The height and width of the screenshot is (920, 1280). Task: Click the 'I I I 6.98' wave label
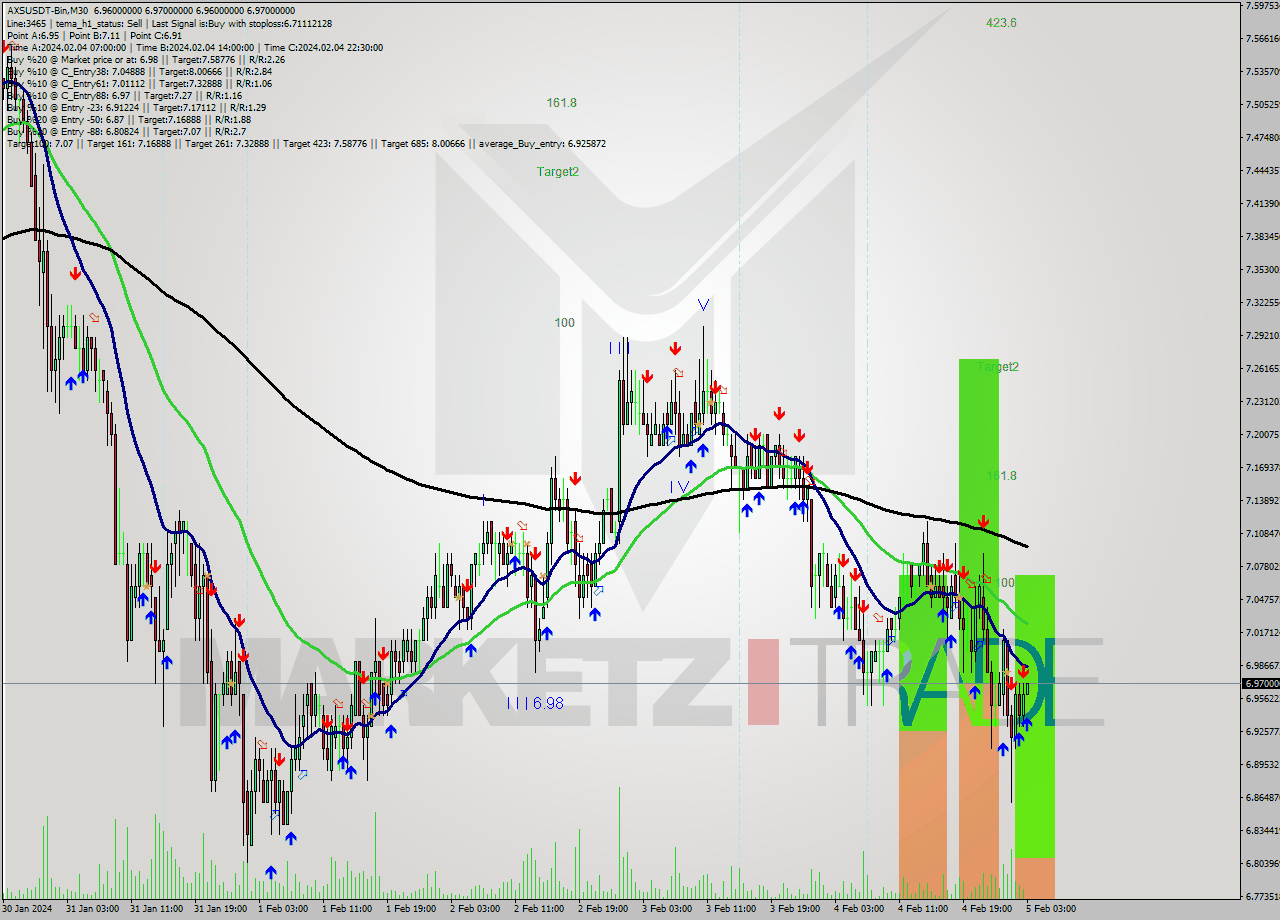[534, 703]
